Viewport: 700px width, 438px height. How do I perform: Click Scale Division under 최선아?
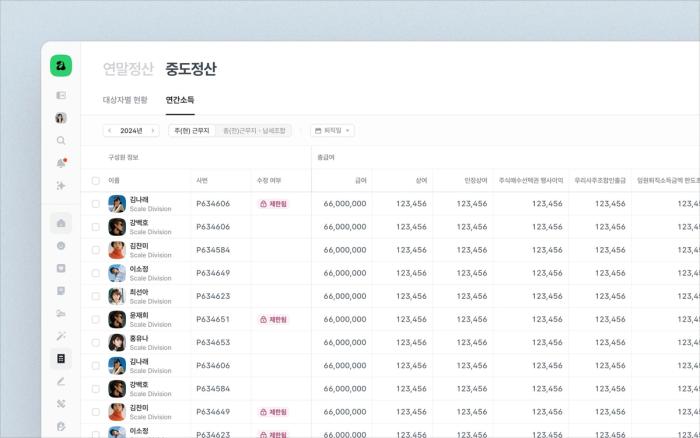(150, 301)
